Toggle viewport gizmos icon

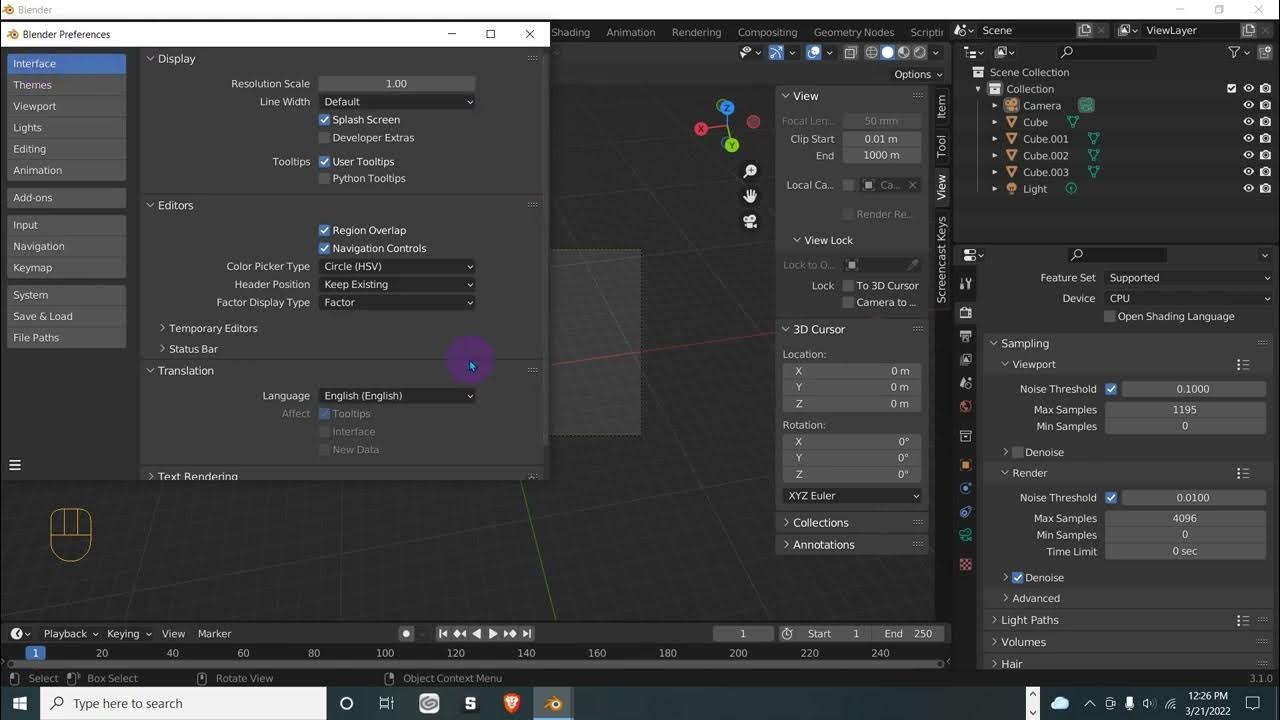[x=776, y=53]
